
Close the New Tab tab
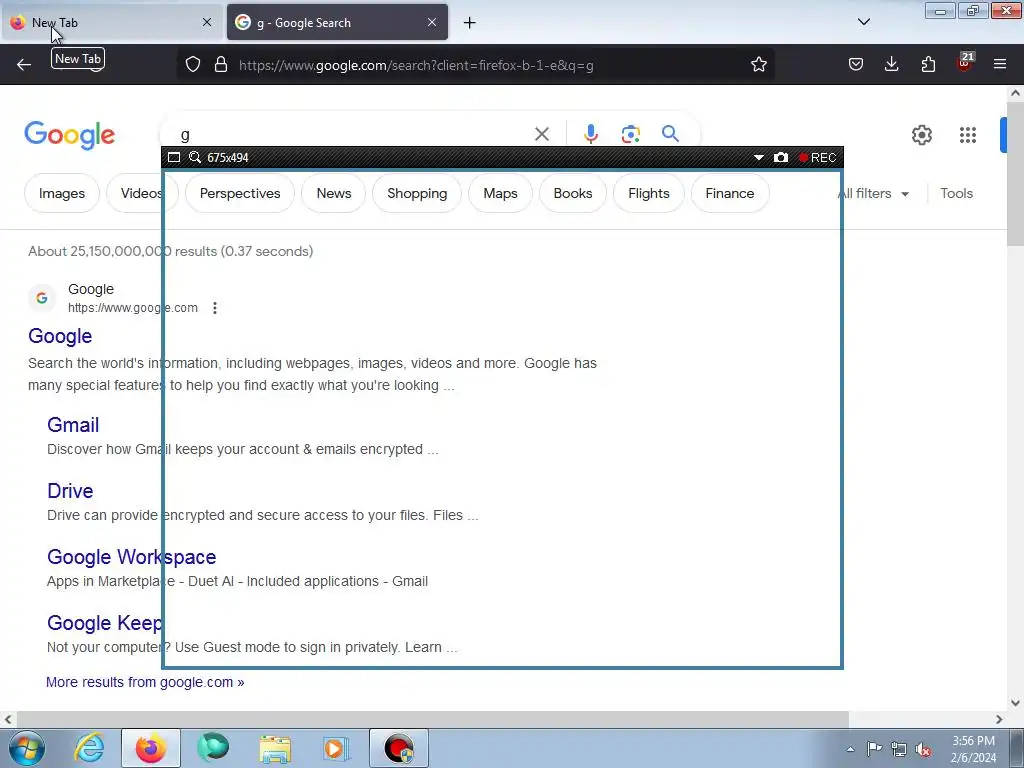coord(206,22)
